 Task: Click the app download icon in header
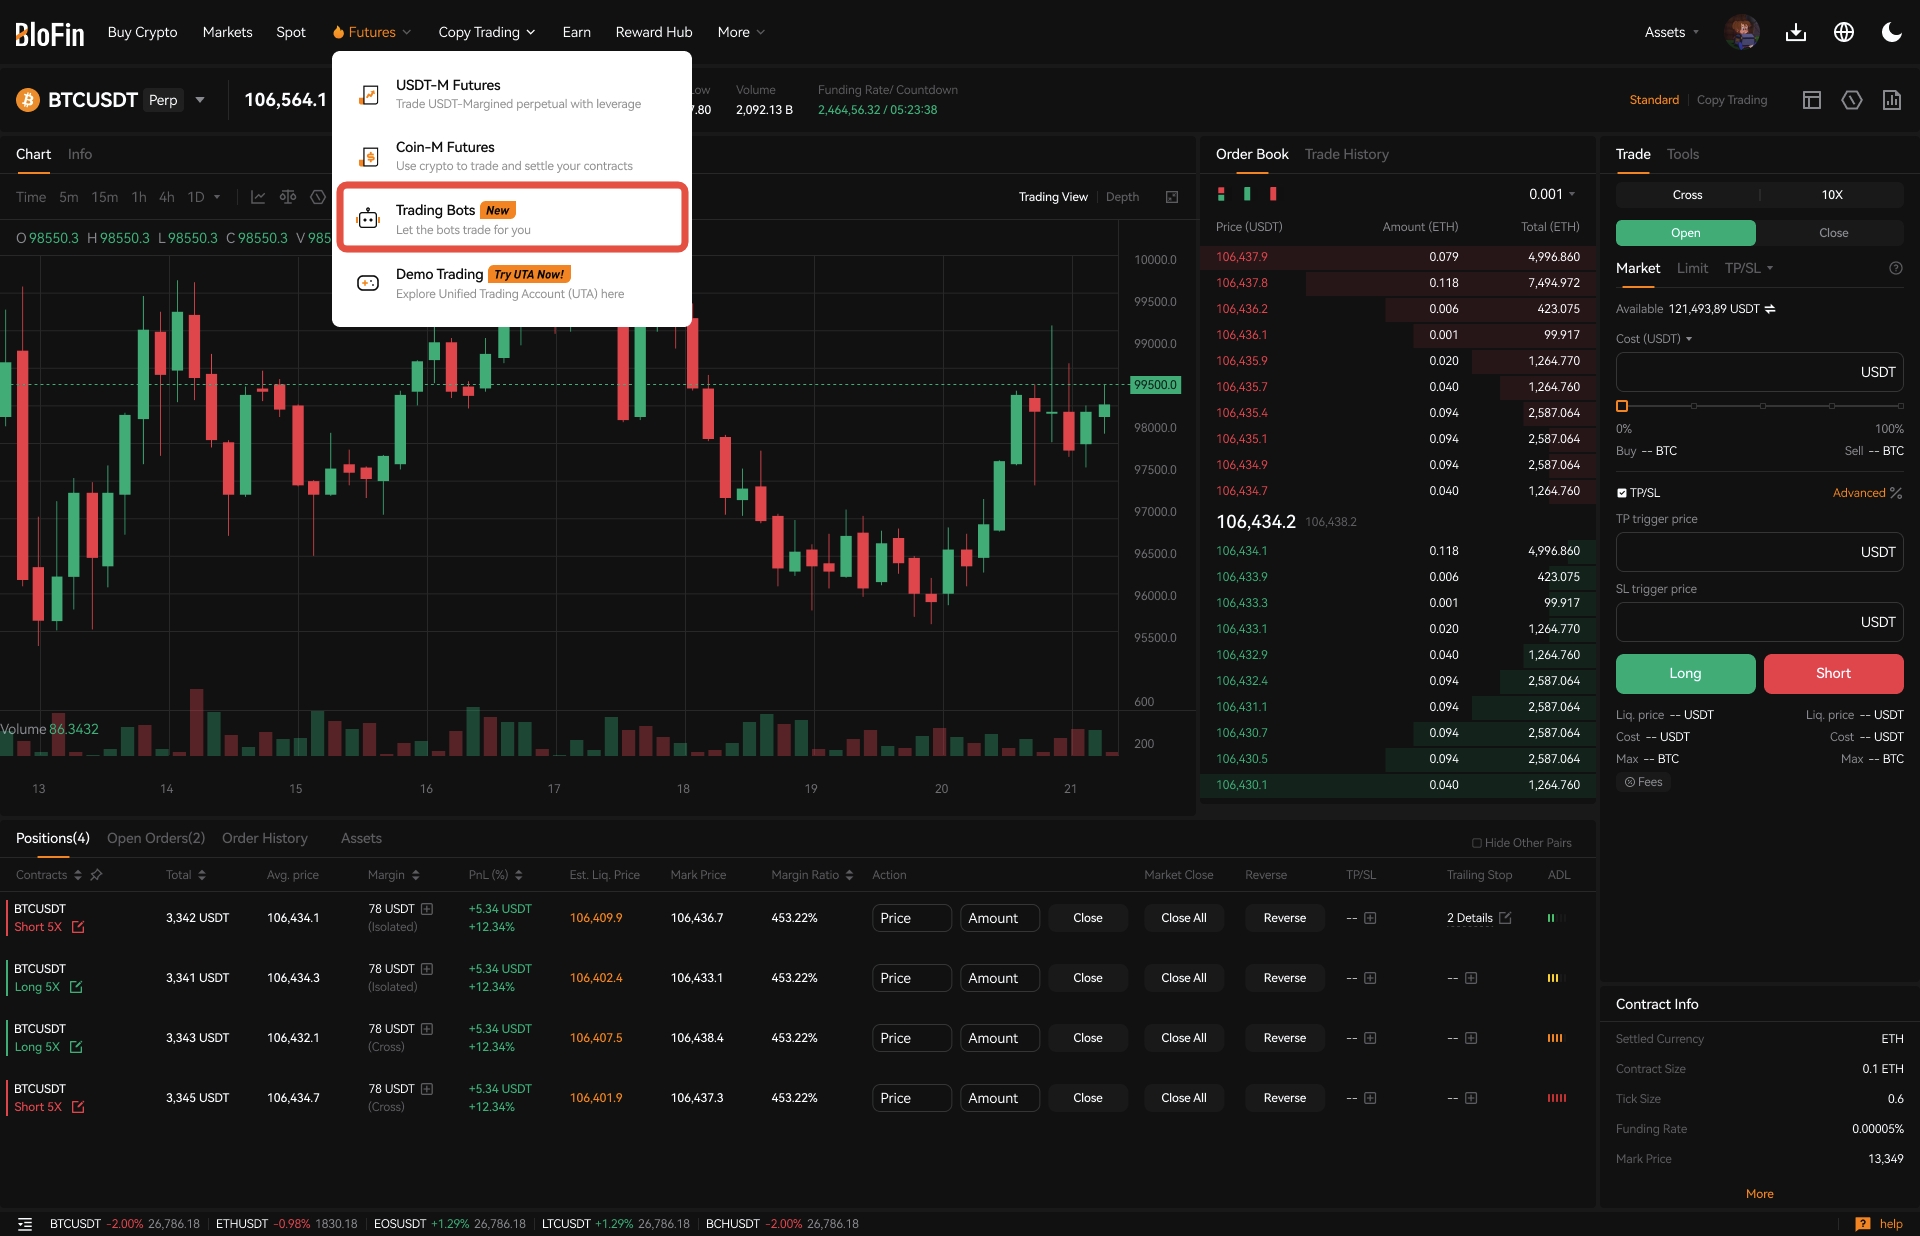pyautogui.click(x=1796, y=31)
